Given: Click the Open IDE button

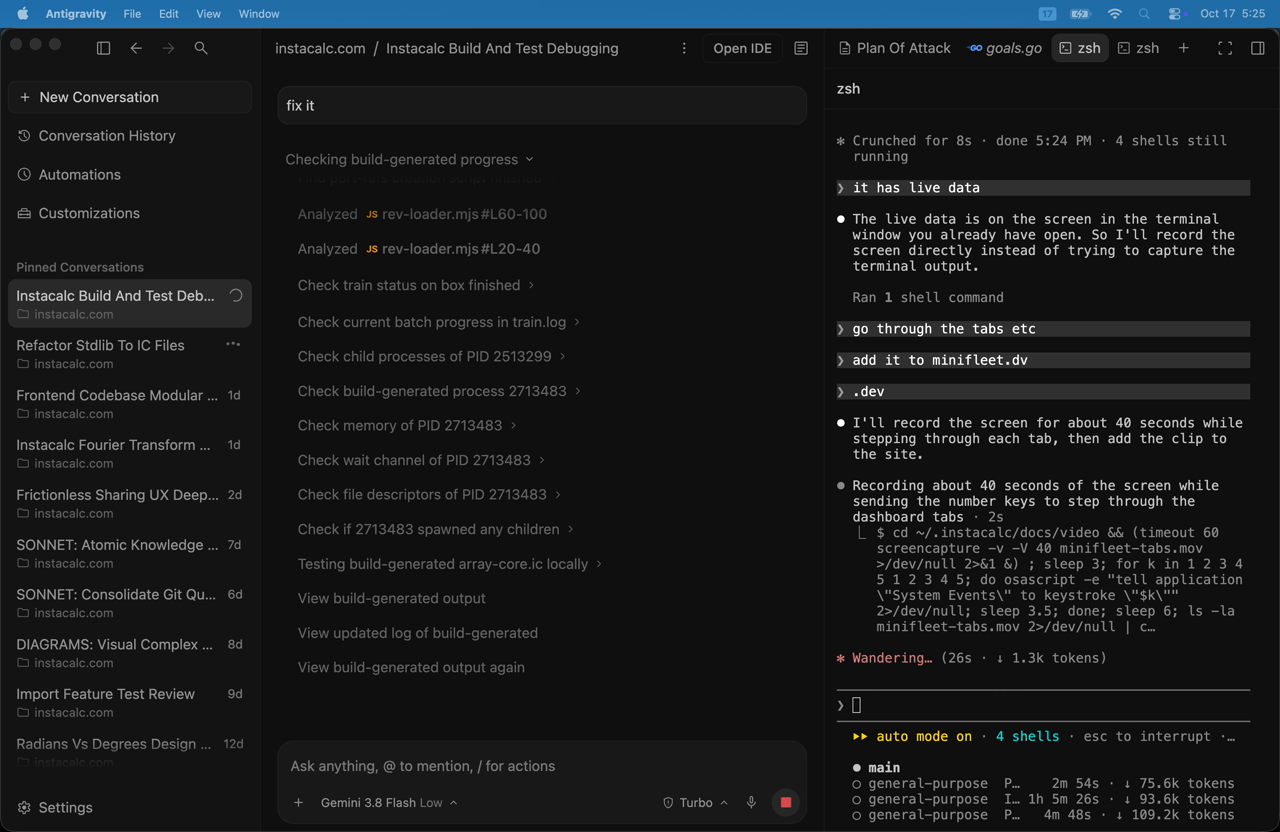Looking at the screenshot, I should click(742, 48).
